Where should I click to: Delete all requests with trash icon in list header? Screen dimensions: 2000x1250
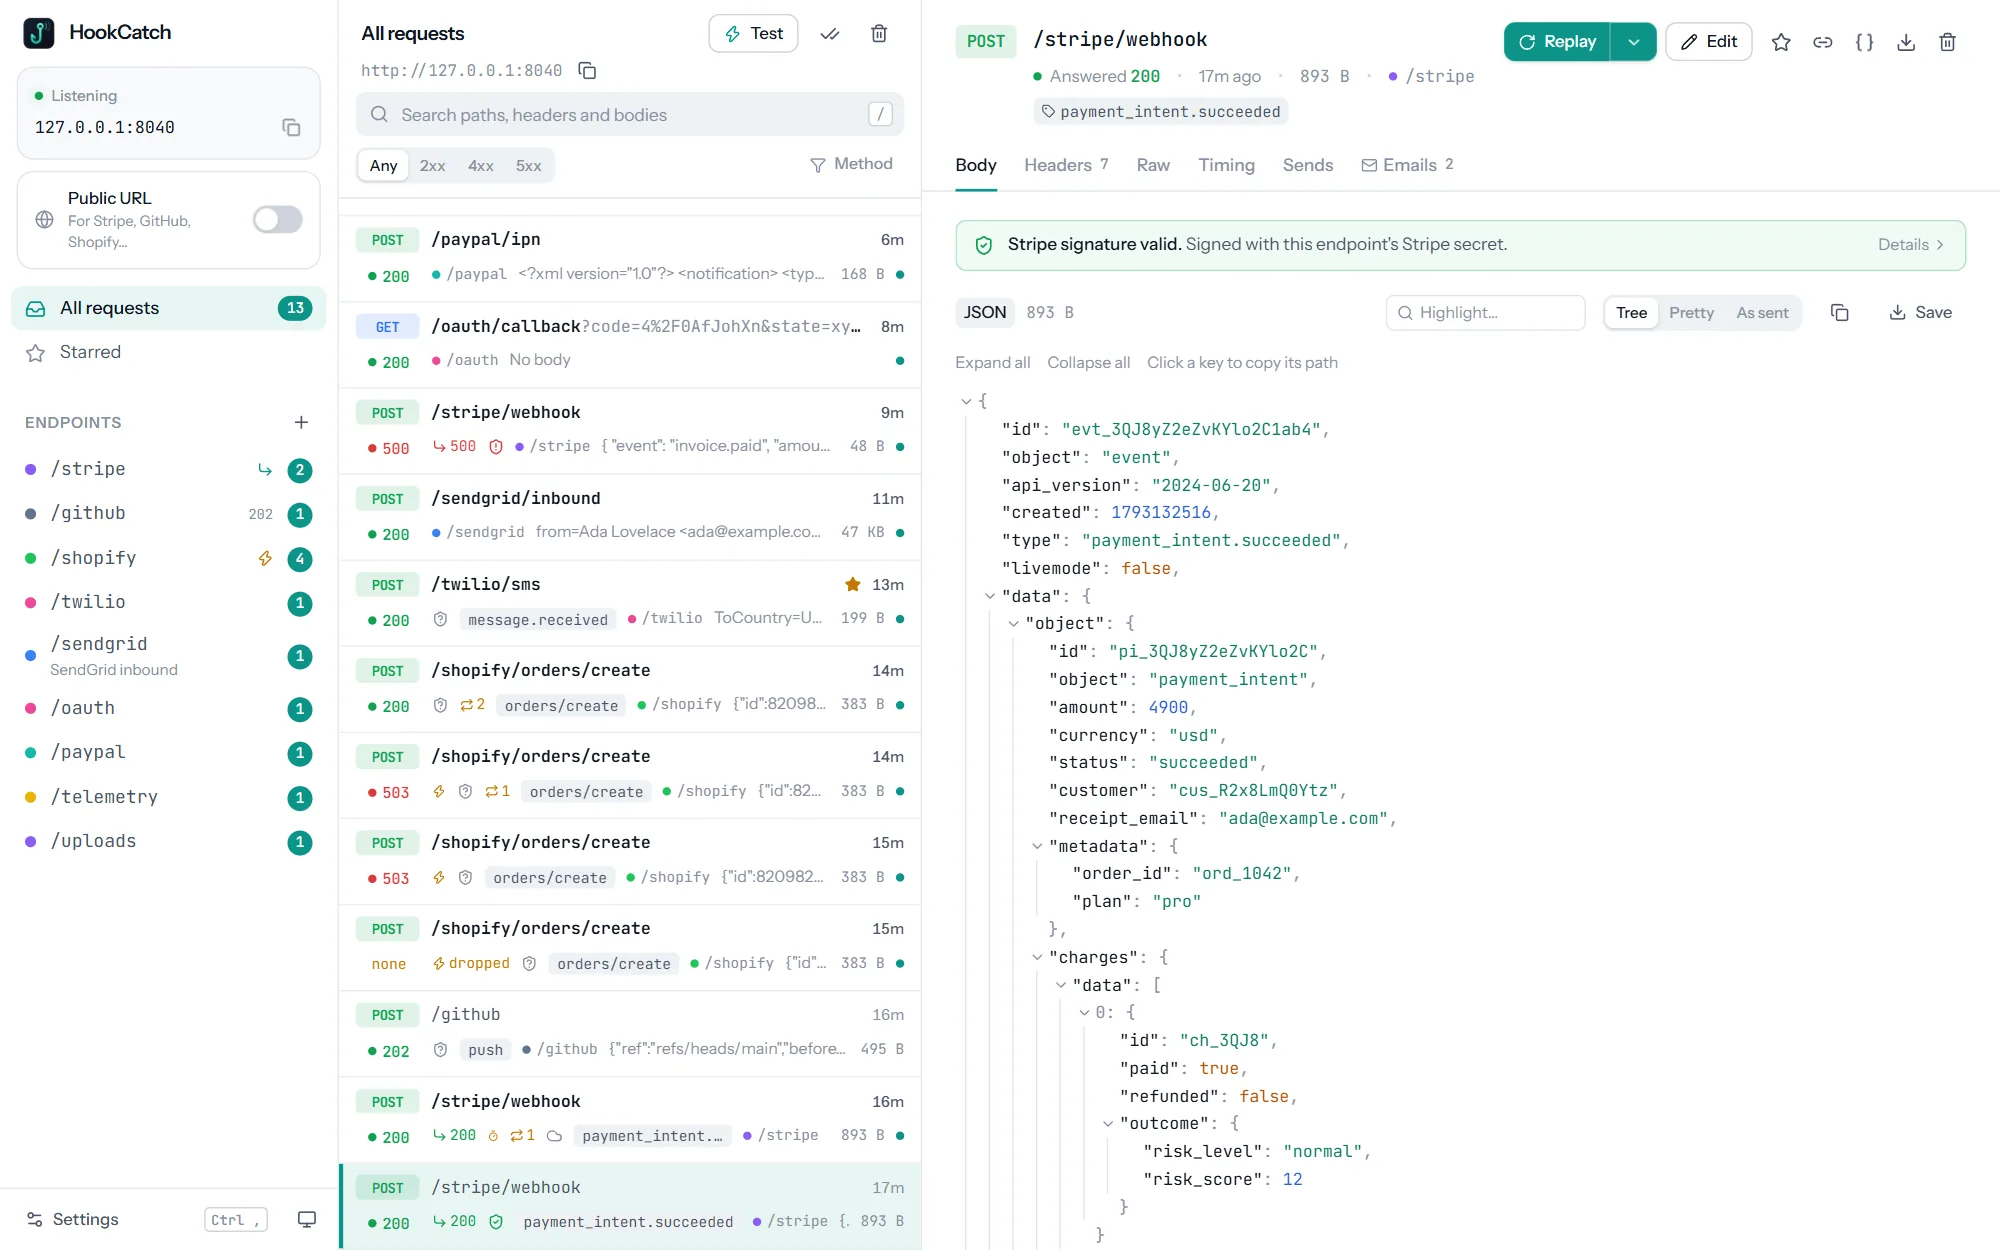pyautogui.click(x=879, y=34)
